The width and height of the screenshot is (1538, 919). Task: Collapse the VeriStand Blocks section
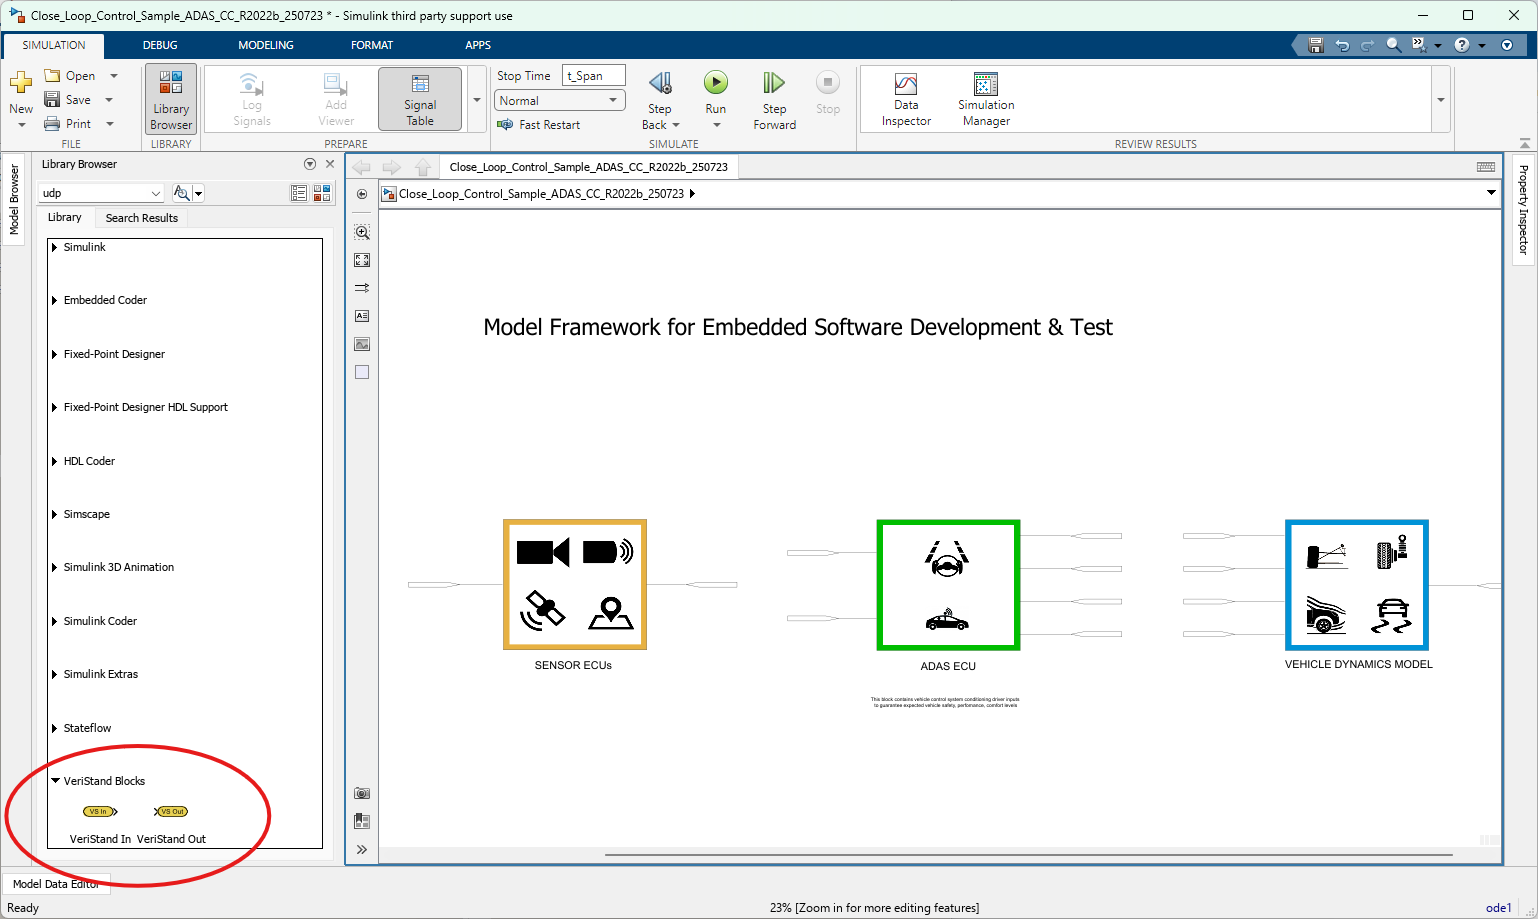pyautogui.click(x=54, y=780)
